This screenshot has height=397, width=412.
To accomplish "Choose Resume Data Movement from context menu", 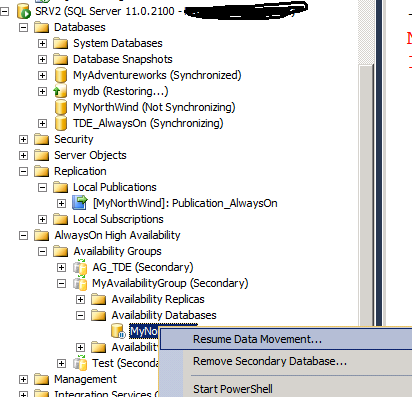I will point(287,339).
